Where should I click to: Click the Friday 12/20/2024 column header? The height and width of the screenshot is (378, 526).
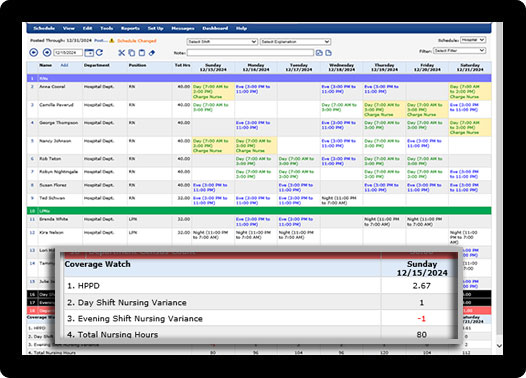pyautogui.click(x=427, y=67)
